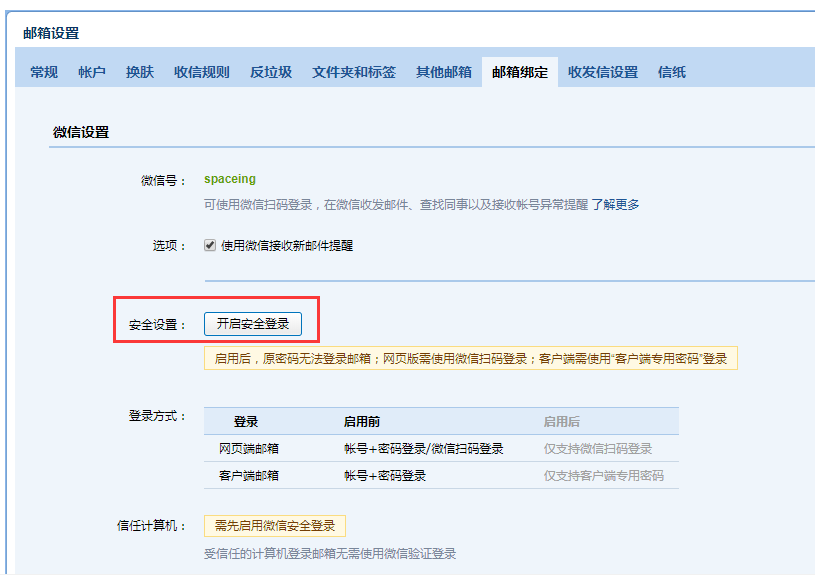The image size is (815, 575).
Task: Open the 反垃圾 tab
Action: click(271, 72)
